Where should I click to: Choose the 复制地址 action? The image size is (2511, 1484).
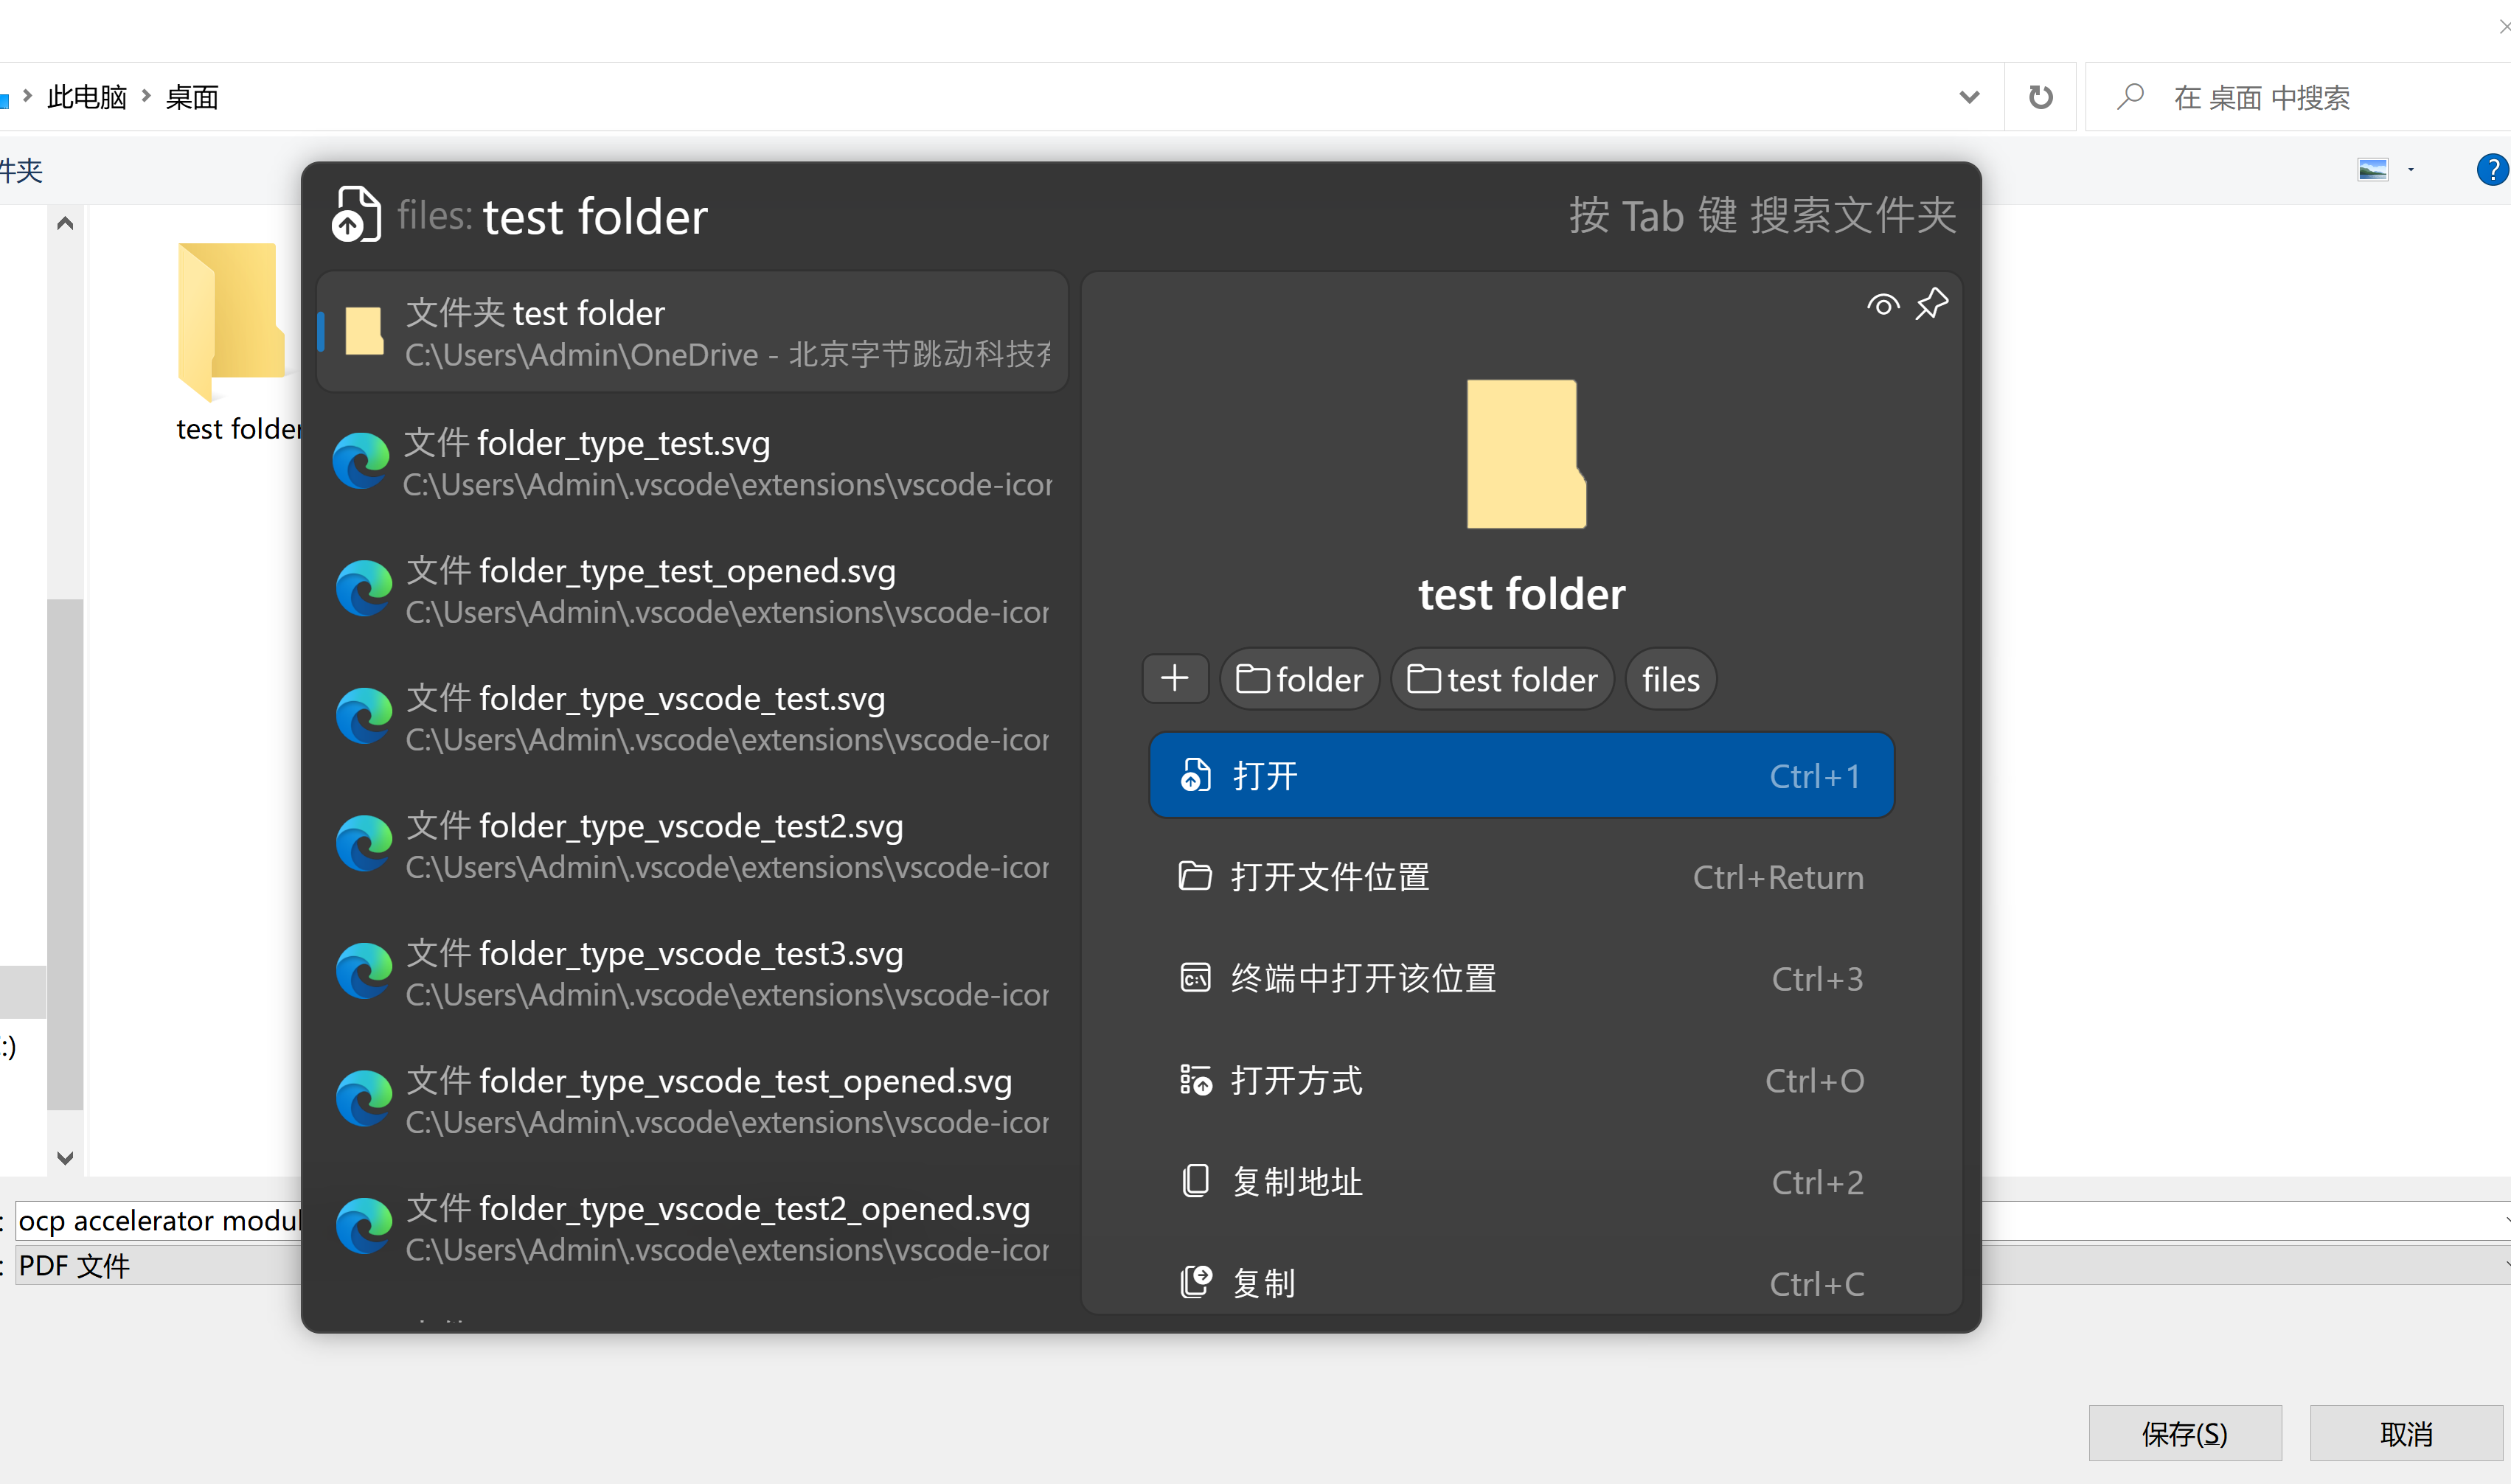click(x=1521, y=1182)
